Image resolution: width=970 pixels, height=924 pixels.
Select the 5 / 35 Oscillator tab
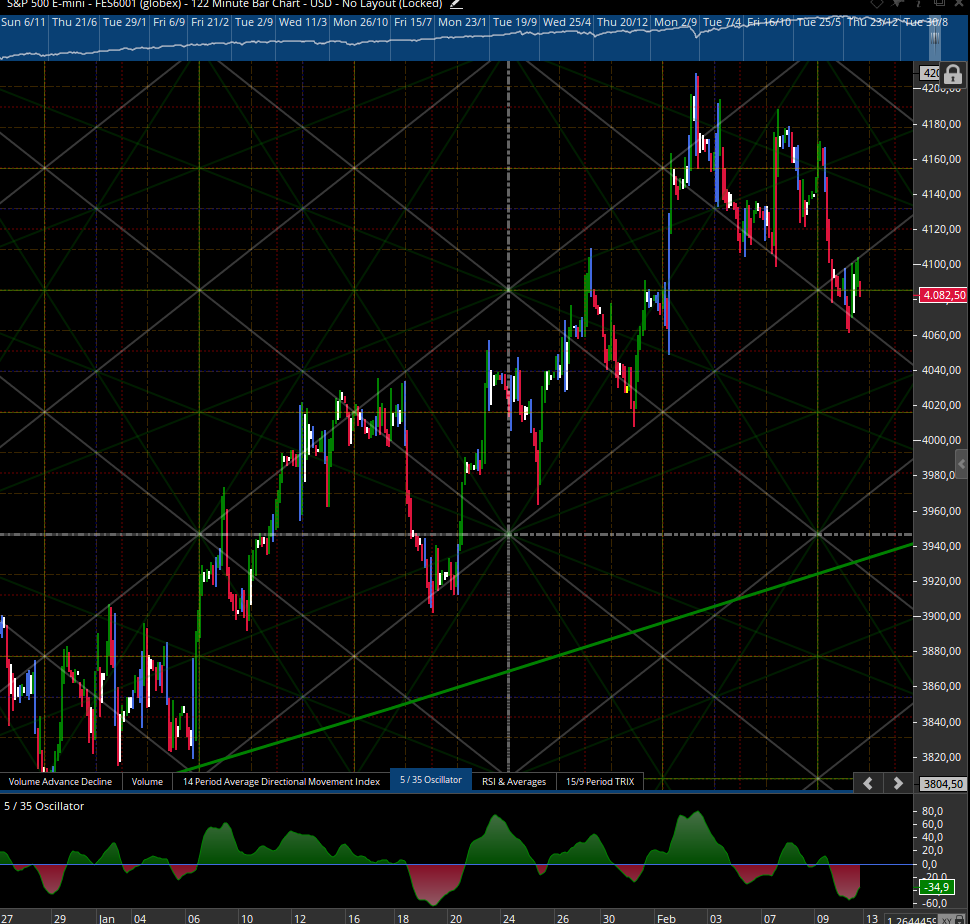431,780
